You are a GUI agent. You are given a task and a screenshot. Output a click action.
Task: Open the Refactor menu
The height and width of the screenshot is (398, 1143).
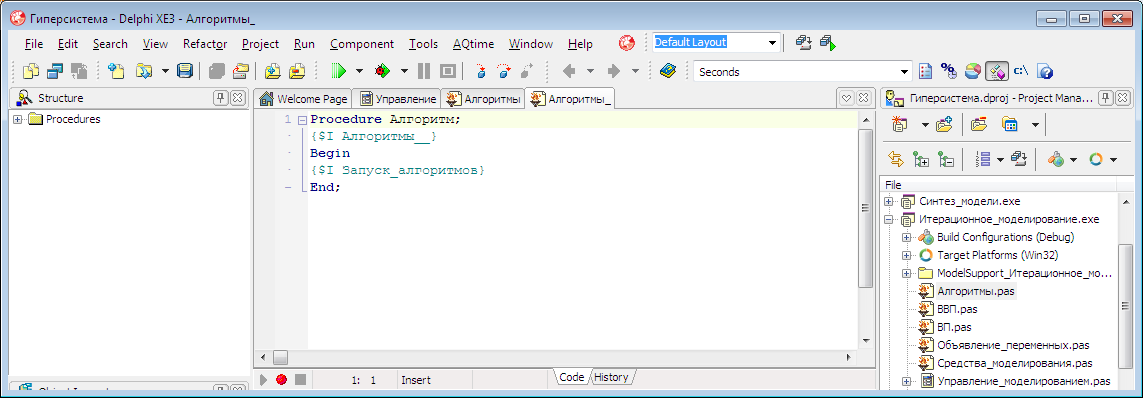pyautogui.click(x=205, y=44)
